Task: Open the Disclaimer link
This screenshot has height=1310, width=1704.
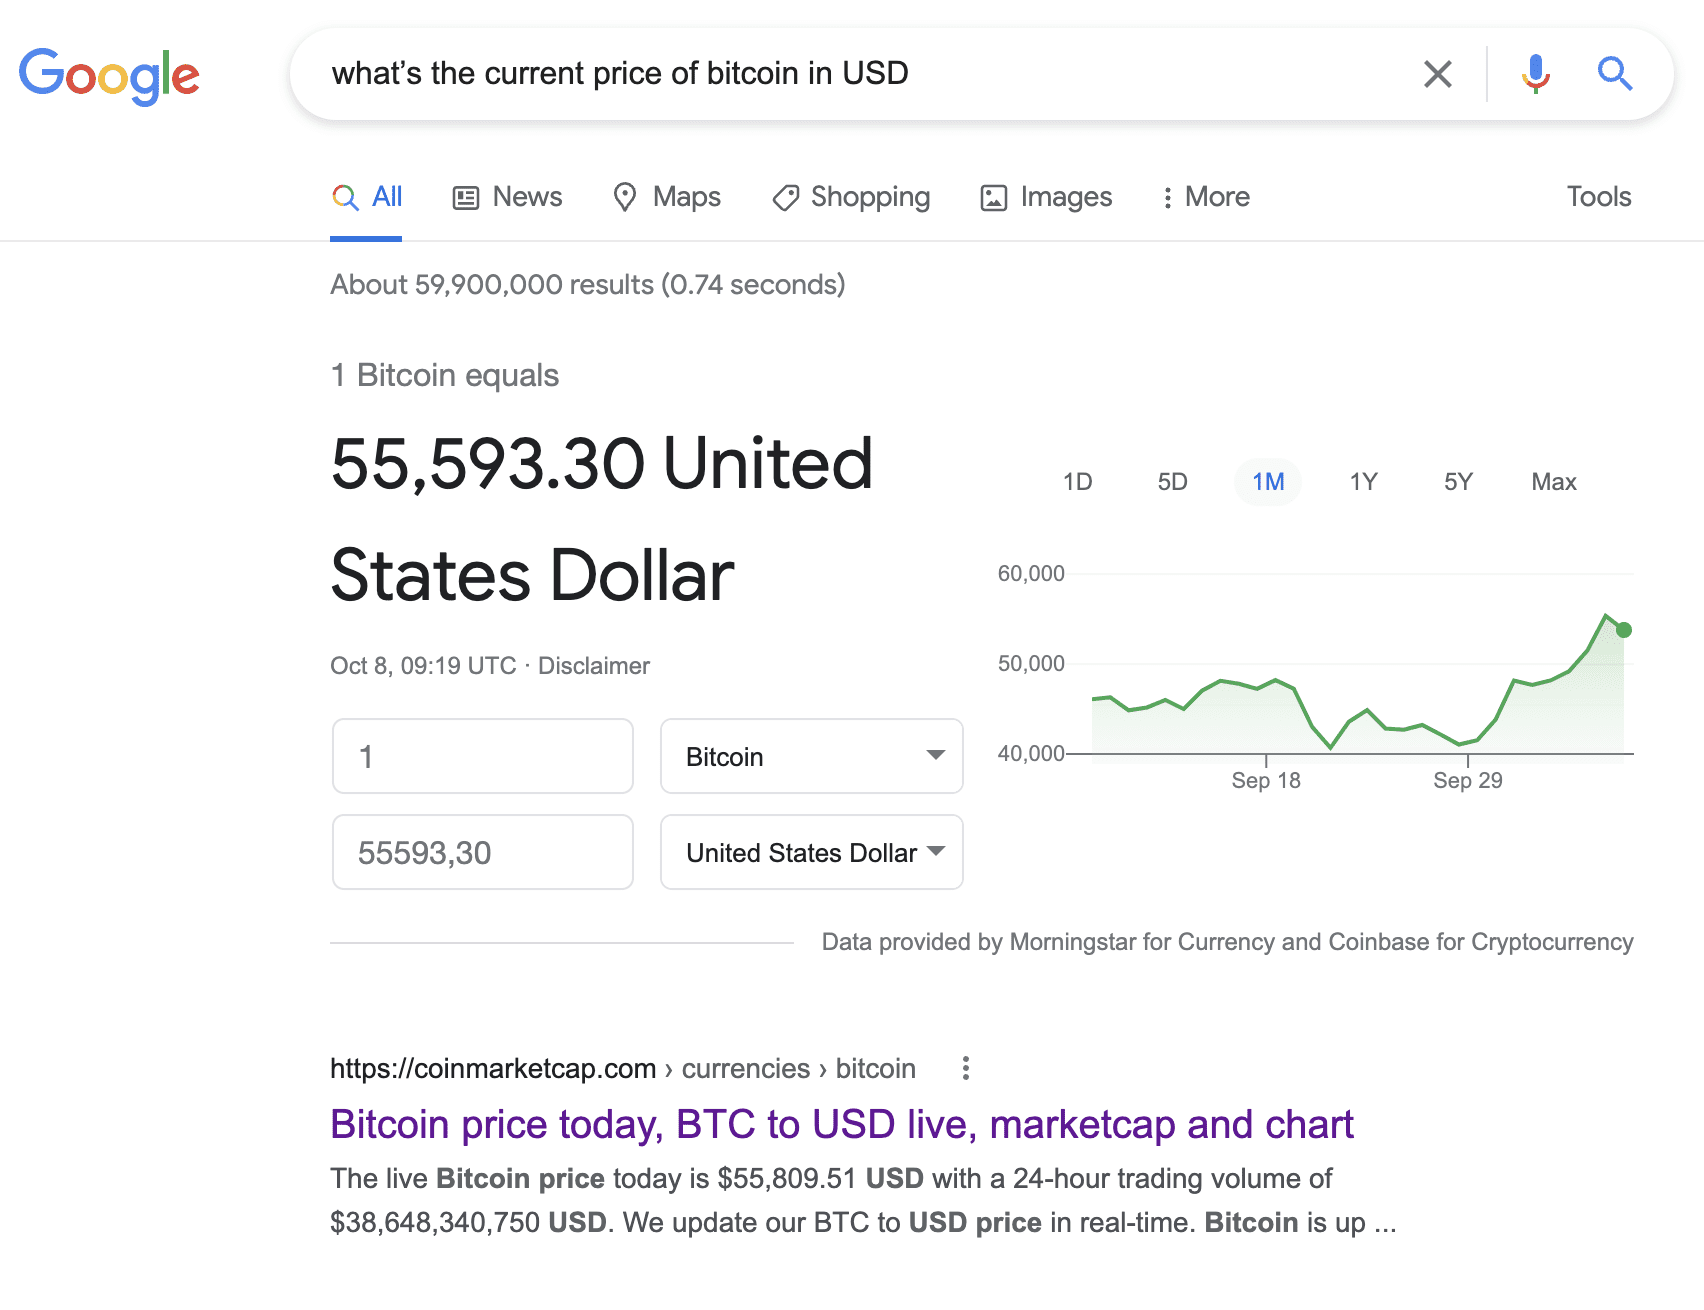Action: 593,665
